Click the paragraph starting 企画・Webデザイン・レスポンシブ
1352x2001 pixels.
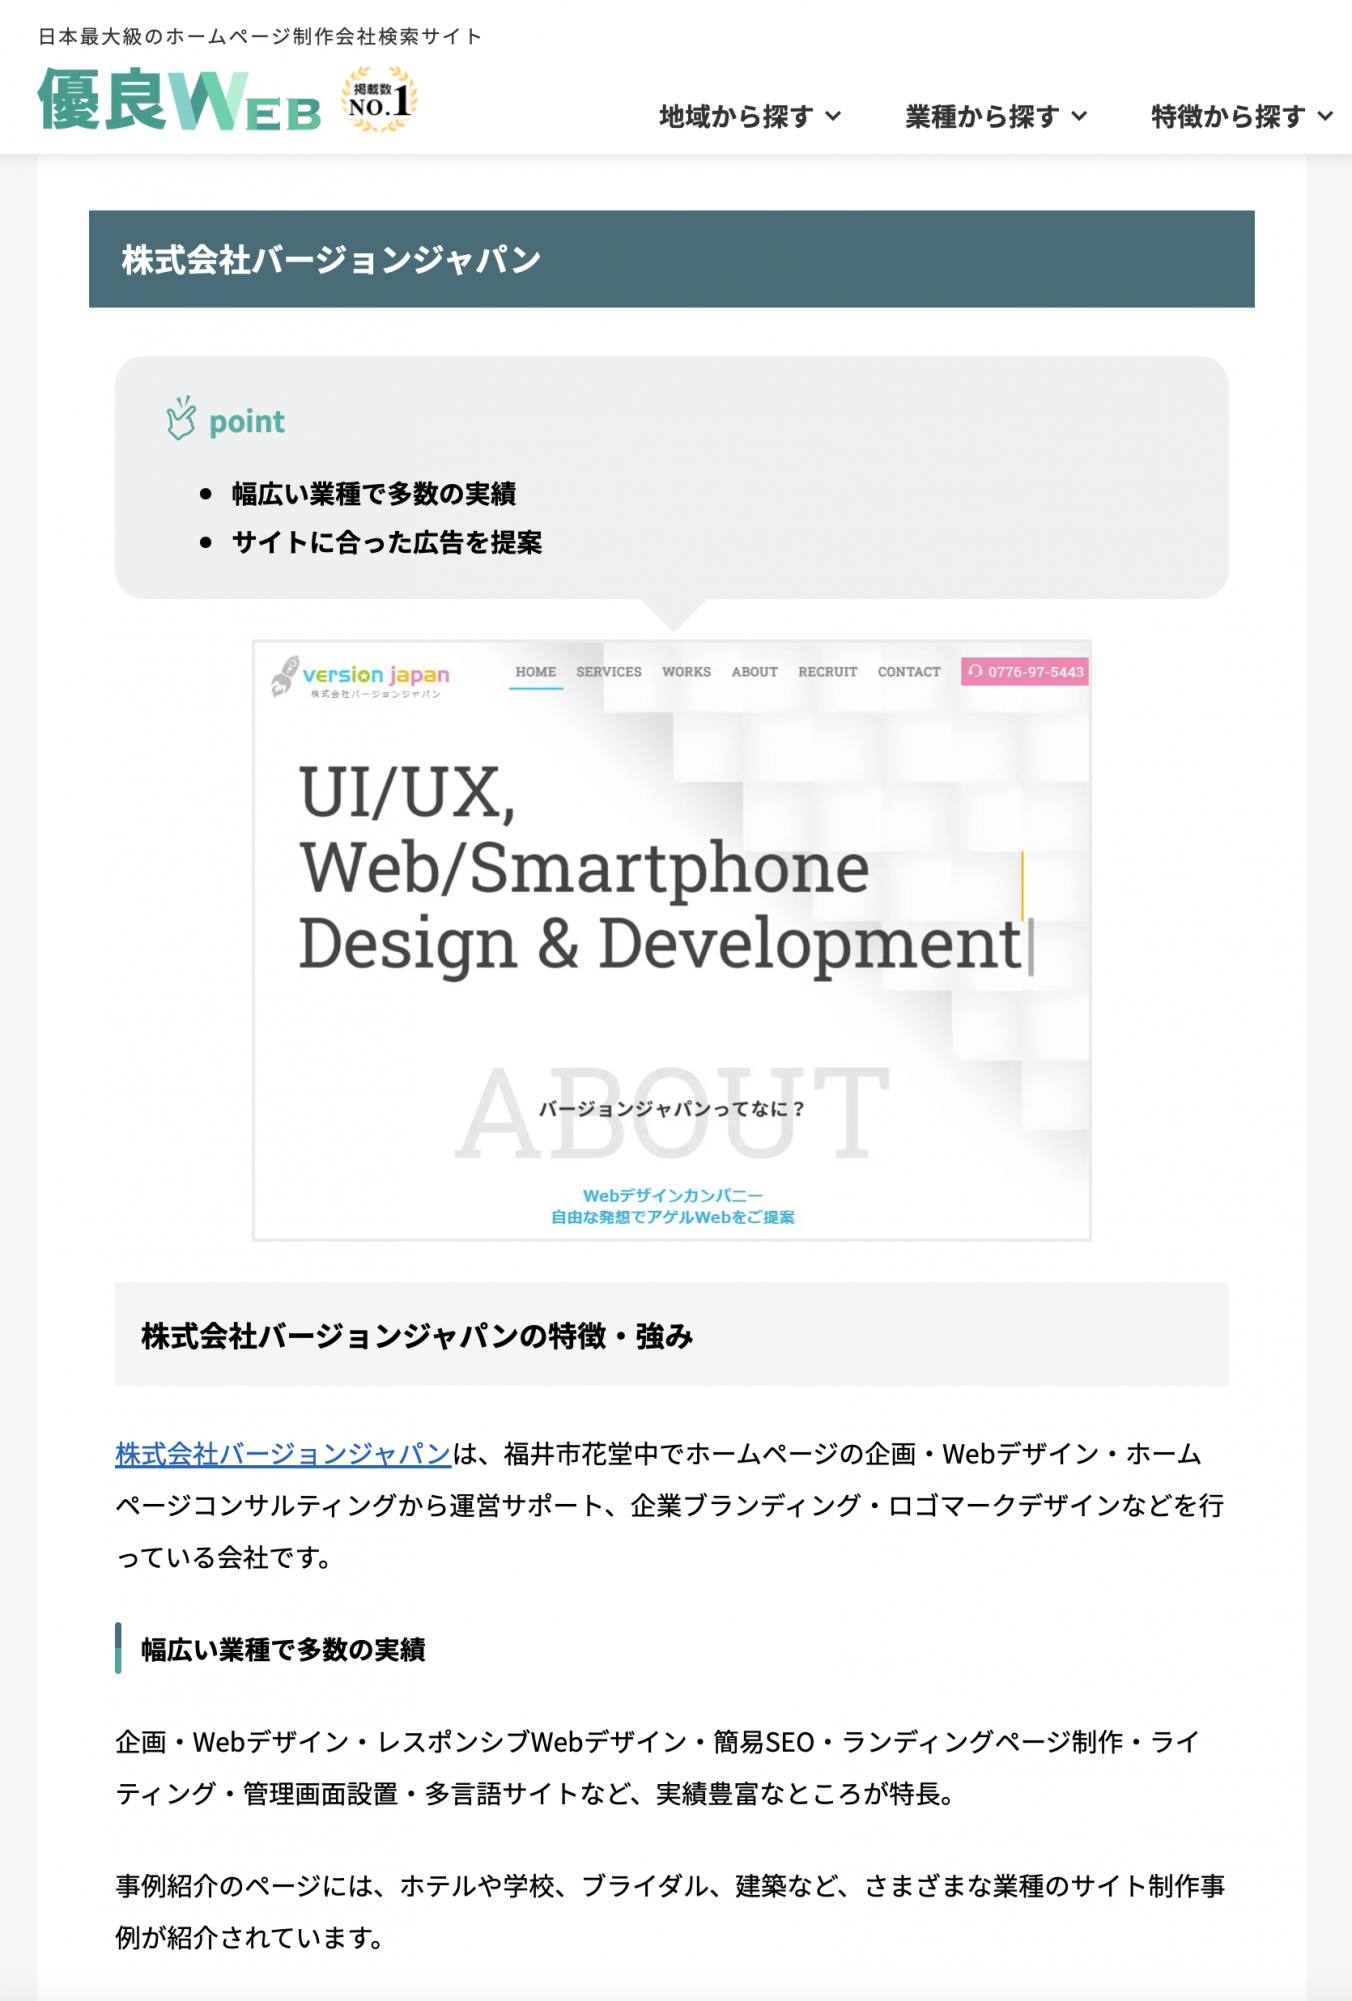click(657, 1768)
